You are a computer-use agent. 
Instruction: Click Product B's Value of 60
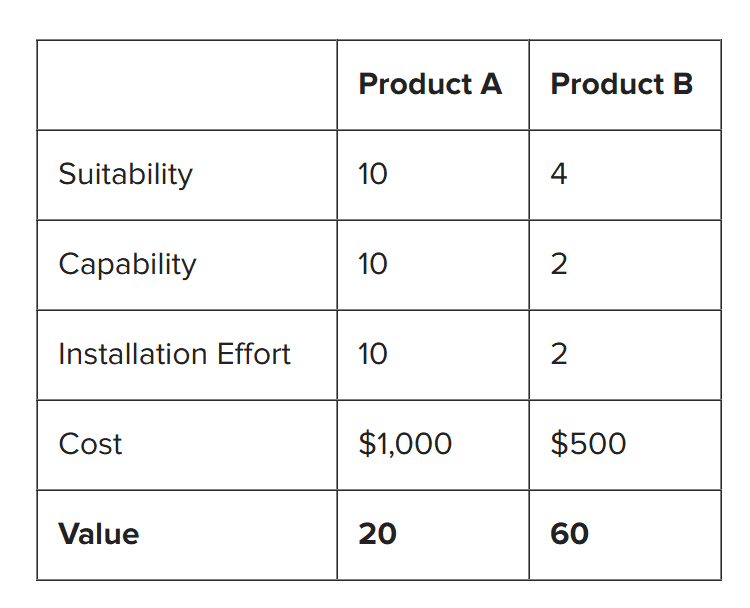point(569,534)
